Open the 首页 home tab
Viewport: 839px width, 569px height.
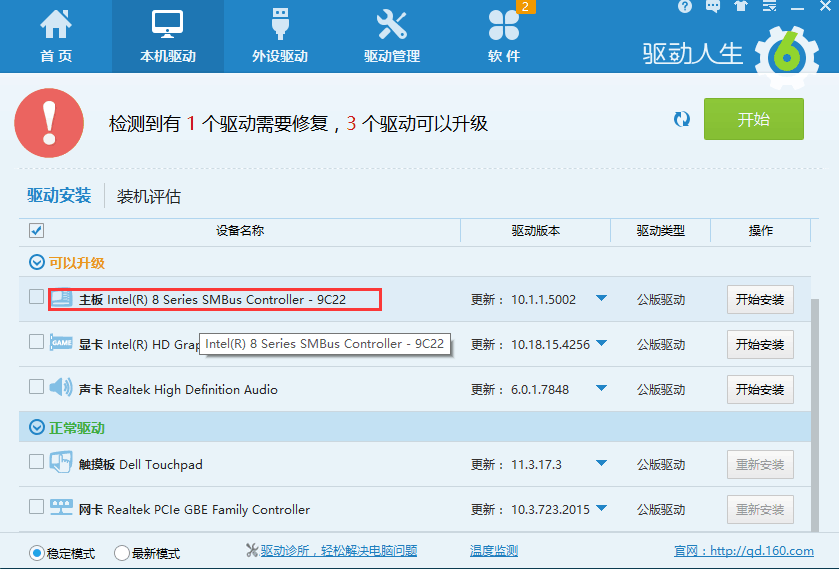pos(56,36)
